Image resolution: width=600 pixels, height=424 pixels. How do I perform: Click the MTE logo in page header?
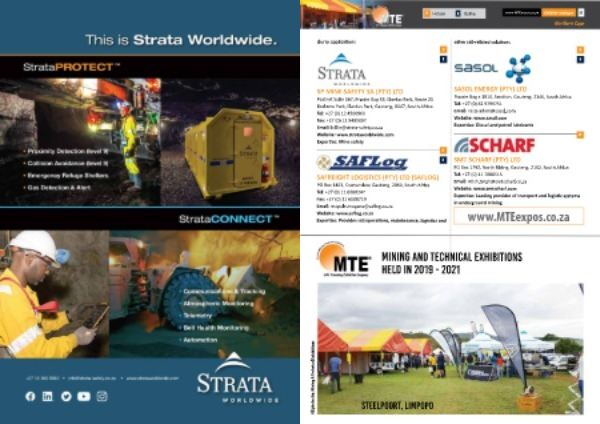coord(388,16)
